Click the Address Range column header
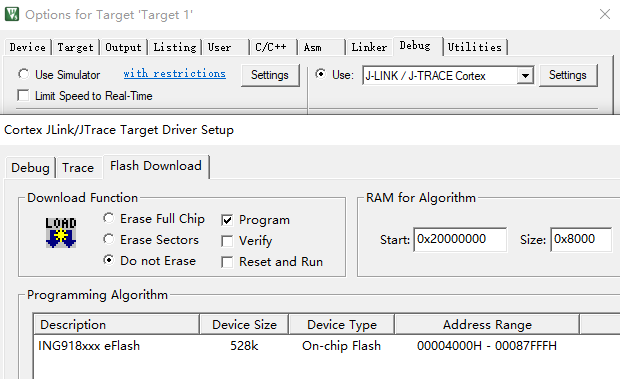620x379 pixels. (x=487, y=324)
